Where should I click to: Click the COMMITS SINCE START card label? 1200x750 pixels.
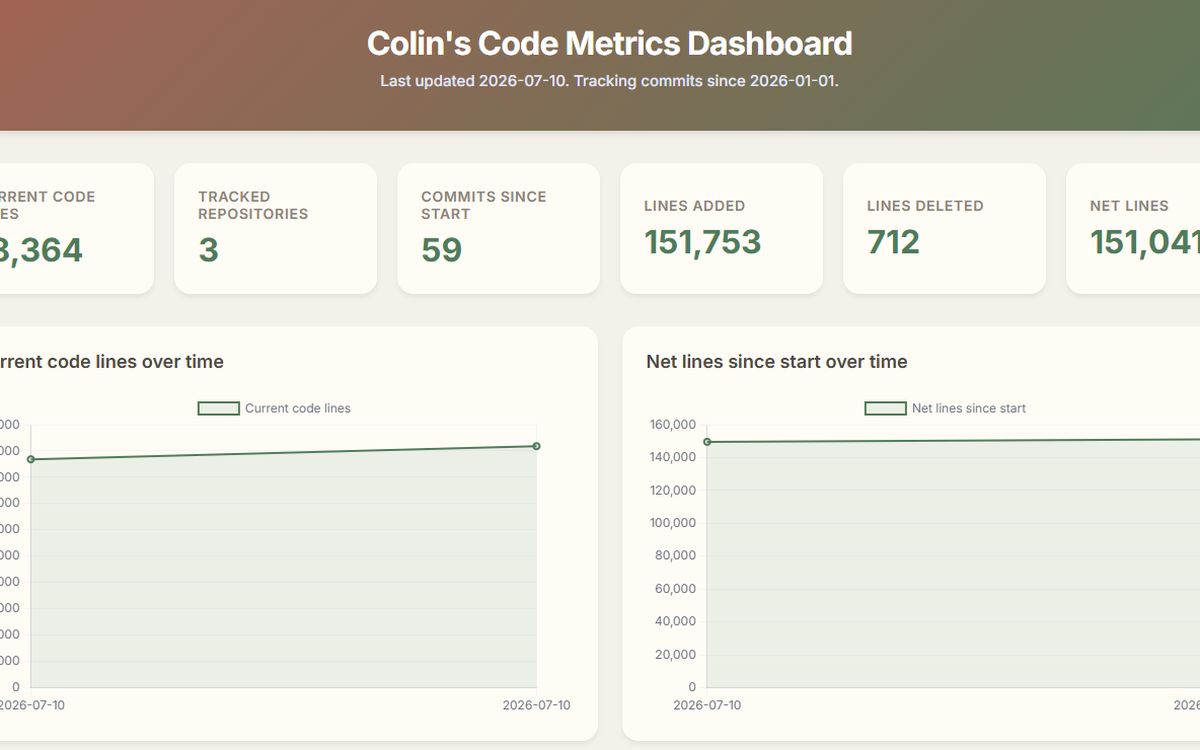(x=484, y=205)
